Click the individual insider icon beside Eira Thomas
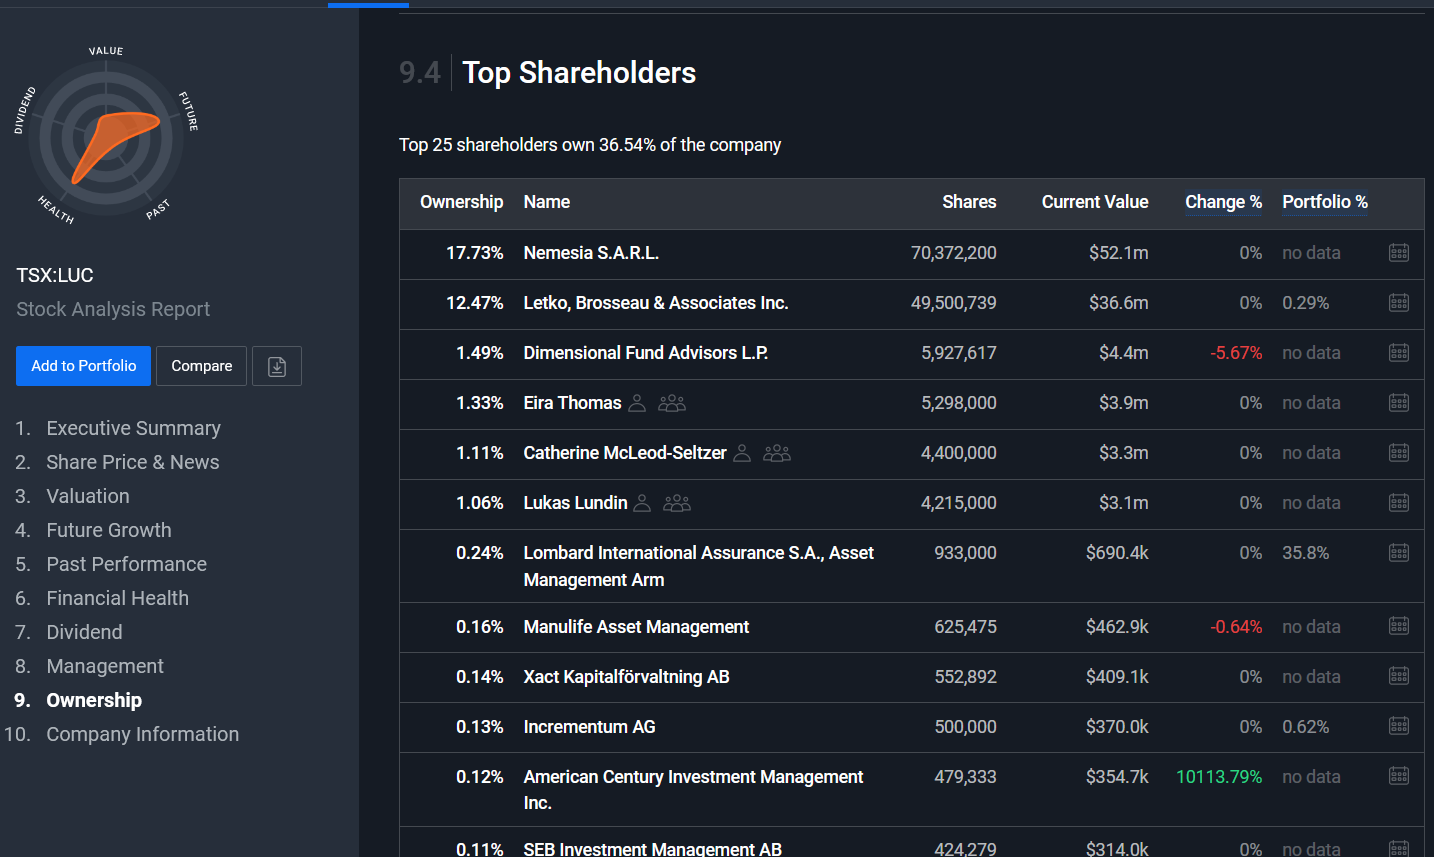The width and height of the screenshot is (1434, 857). pyautogui.click(x=637, y=403)
